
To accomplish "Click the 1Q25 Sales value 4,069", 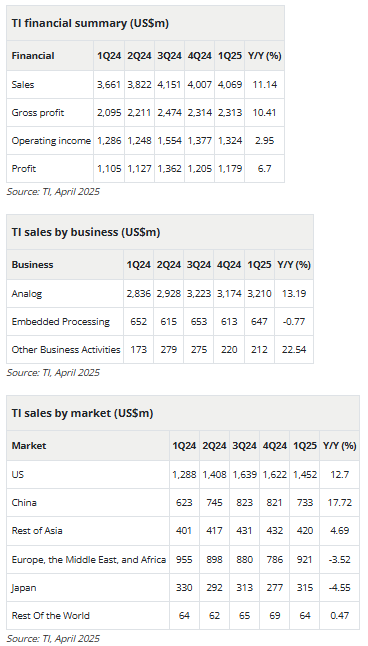I will point(229,84).
